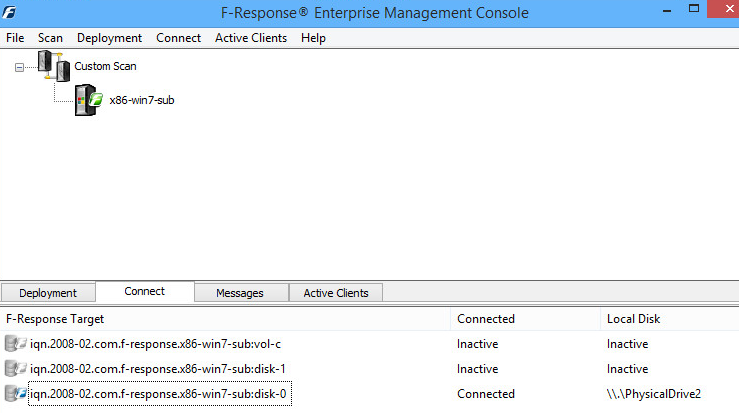Click the F-Response logo in title bar
This screenshot has height=413, width=739.
click(9, 12)
